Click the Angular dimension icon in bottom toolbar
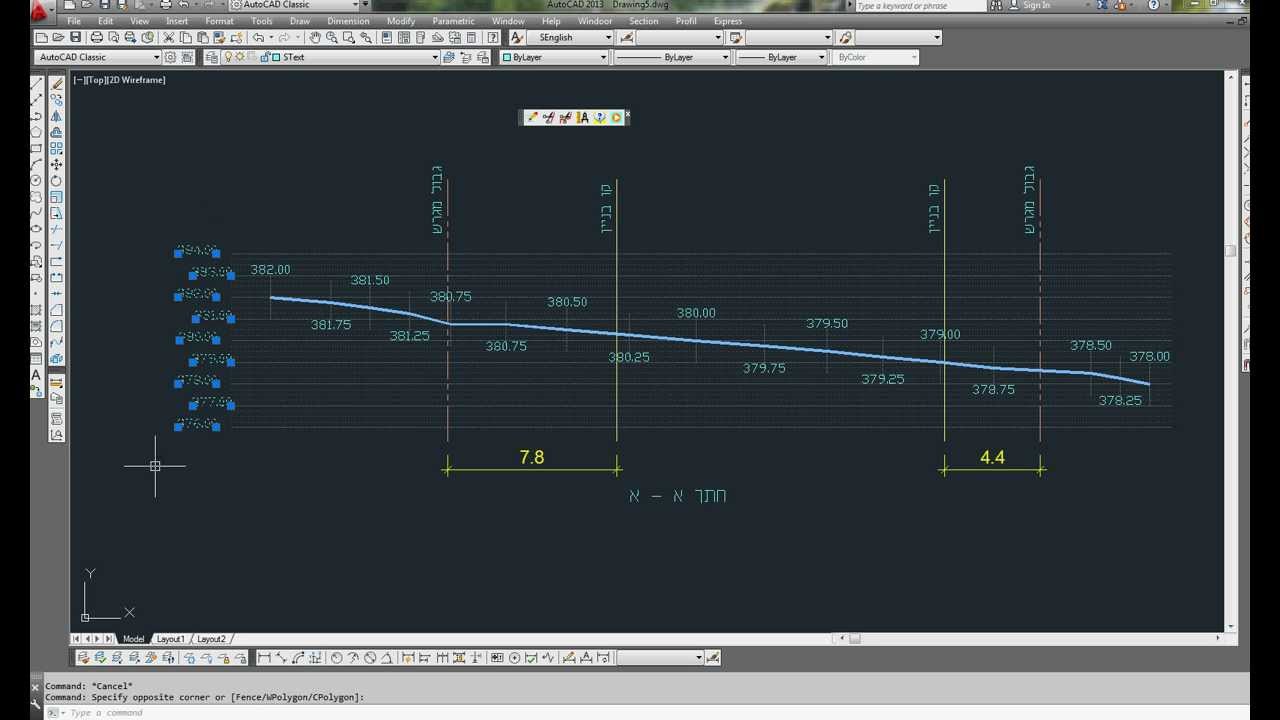Image resolution: width=1280 pixels, height=720 pixels. (x=387, y=657)
